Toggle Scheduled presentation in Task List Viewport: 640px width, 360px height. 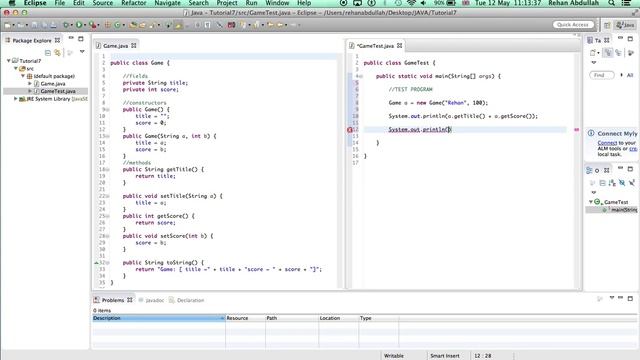point(618,53)
